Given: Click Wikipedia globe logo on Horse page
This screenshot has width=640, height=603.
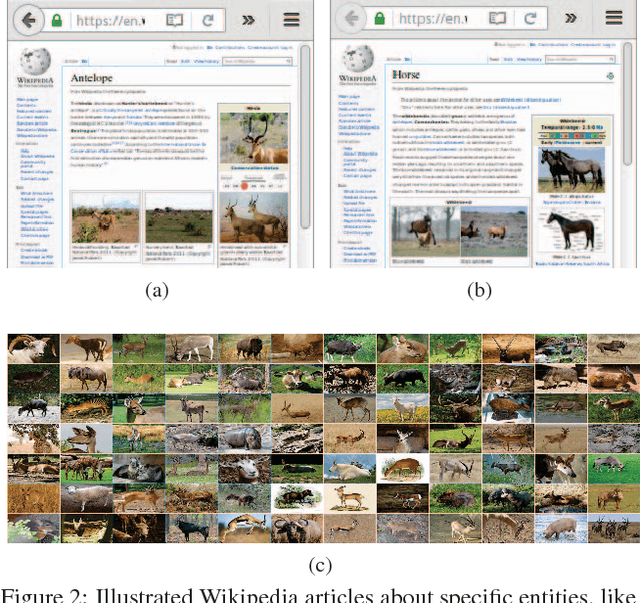Looking at the screenshot, I should (358, 58).
